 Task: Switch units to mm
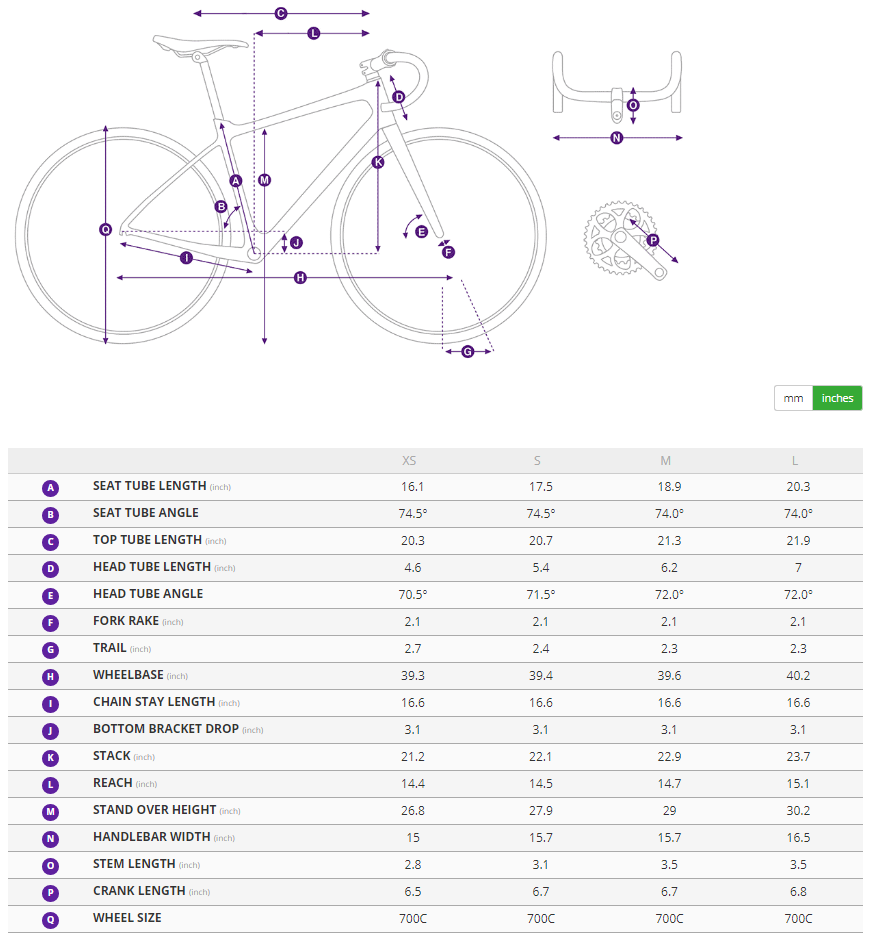tap(793, 398)
